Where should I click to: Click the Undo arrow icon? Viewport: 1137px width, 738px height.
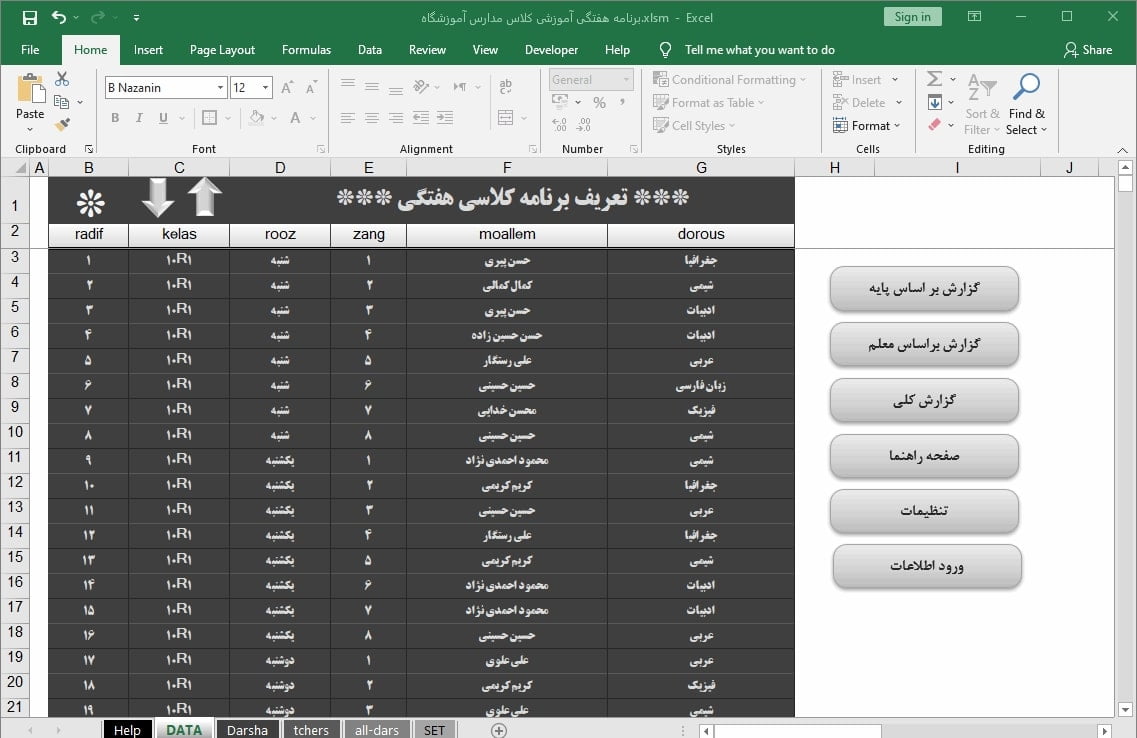click(59, 17)
